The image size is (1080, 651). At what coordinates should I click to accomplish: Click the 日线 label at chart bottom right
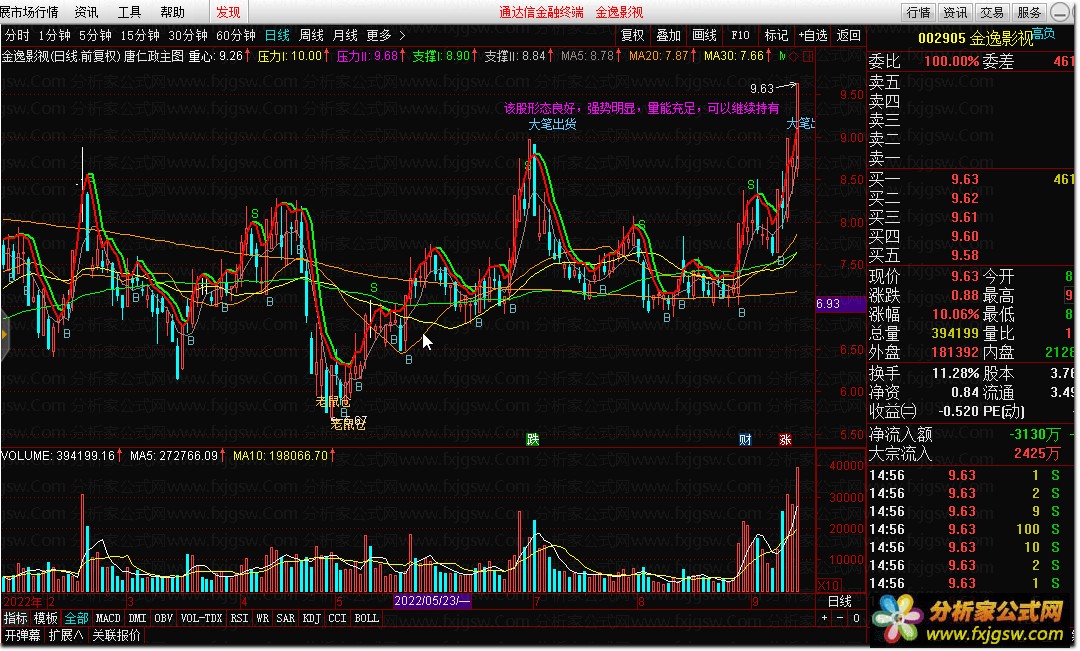[840, 601]
